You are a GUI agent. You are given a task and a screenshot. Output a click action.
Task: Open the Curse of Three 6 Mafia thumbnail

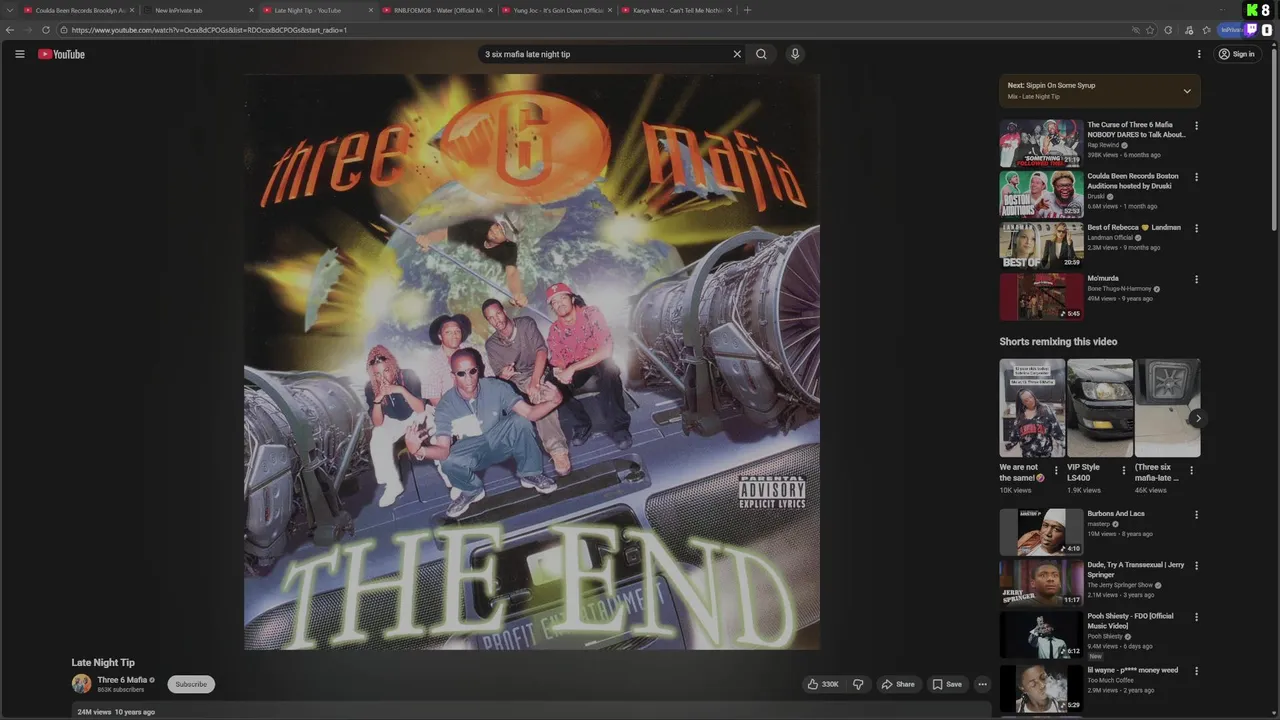click(x=1041, y=143)
